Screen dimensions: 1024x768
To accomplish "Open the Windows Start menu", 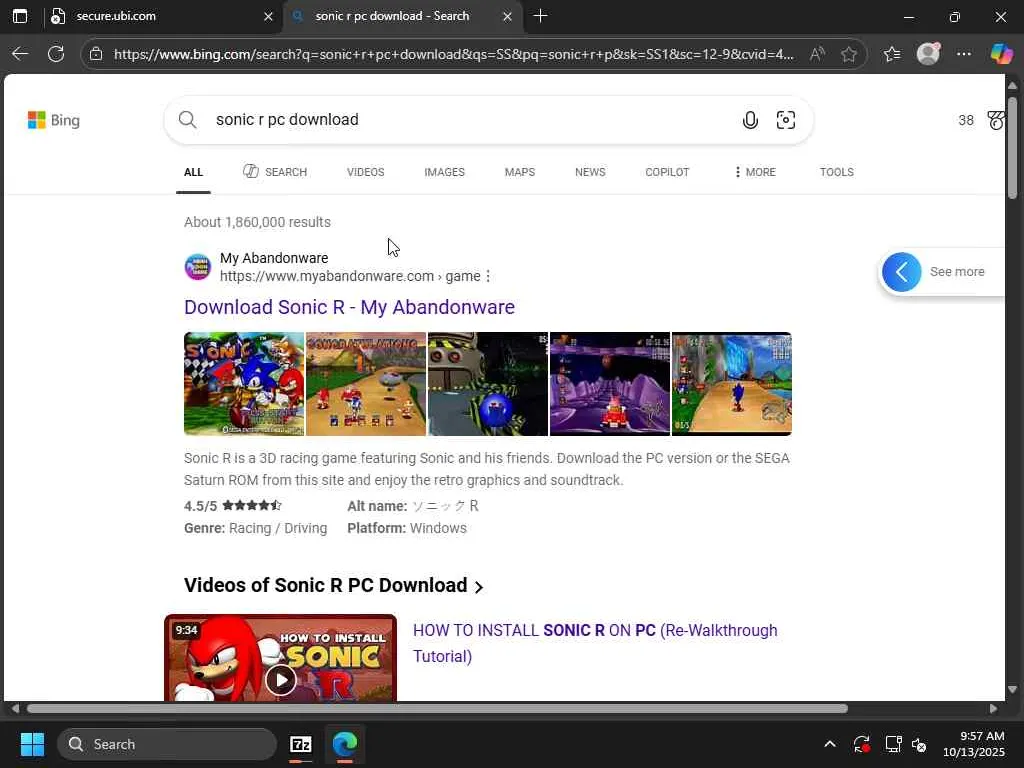I will click(x=32, y=744).
